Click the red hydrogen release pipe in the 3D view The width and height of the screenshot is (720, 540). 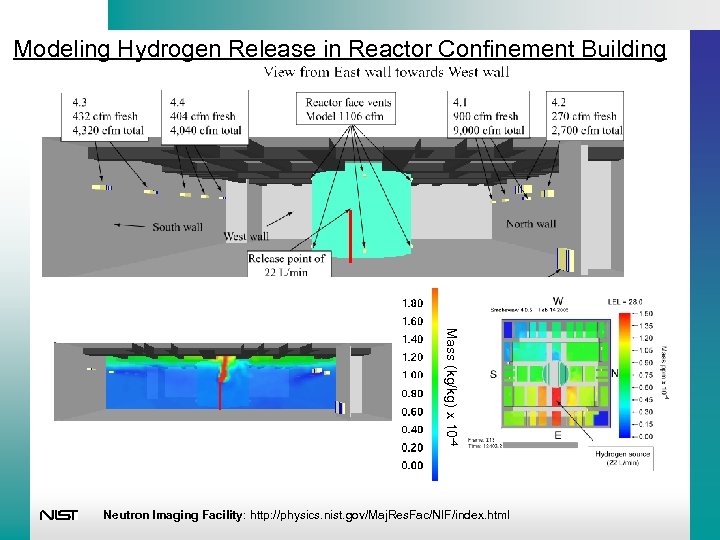coord(350,236)
